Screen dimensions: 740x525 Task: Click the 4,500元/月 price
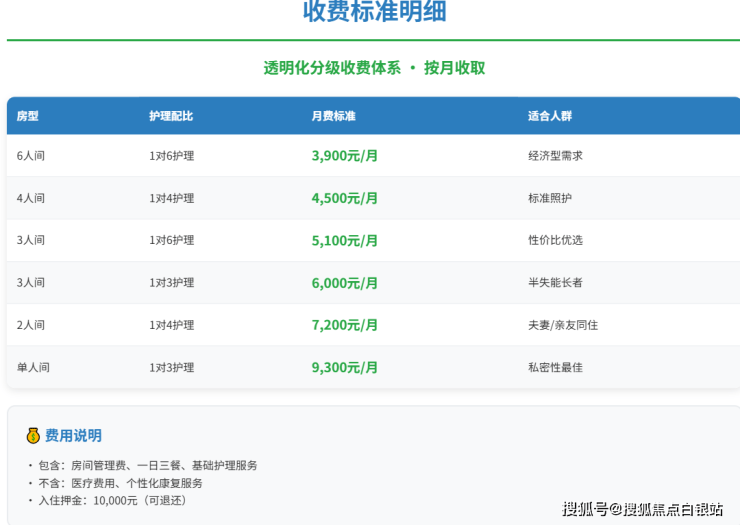345,198
